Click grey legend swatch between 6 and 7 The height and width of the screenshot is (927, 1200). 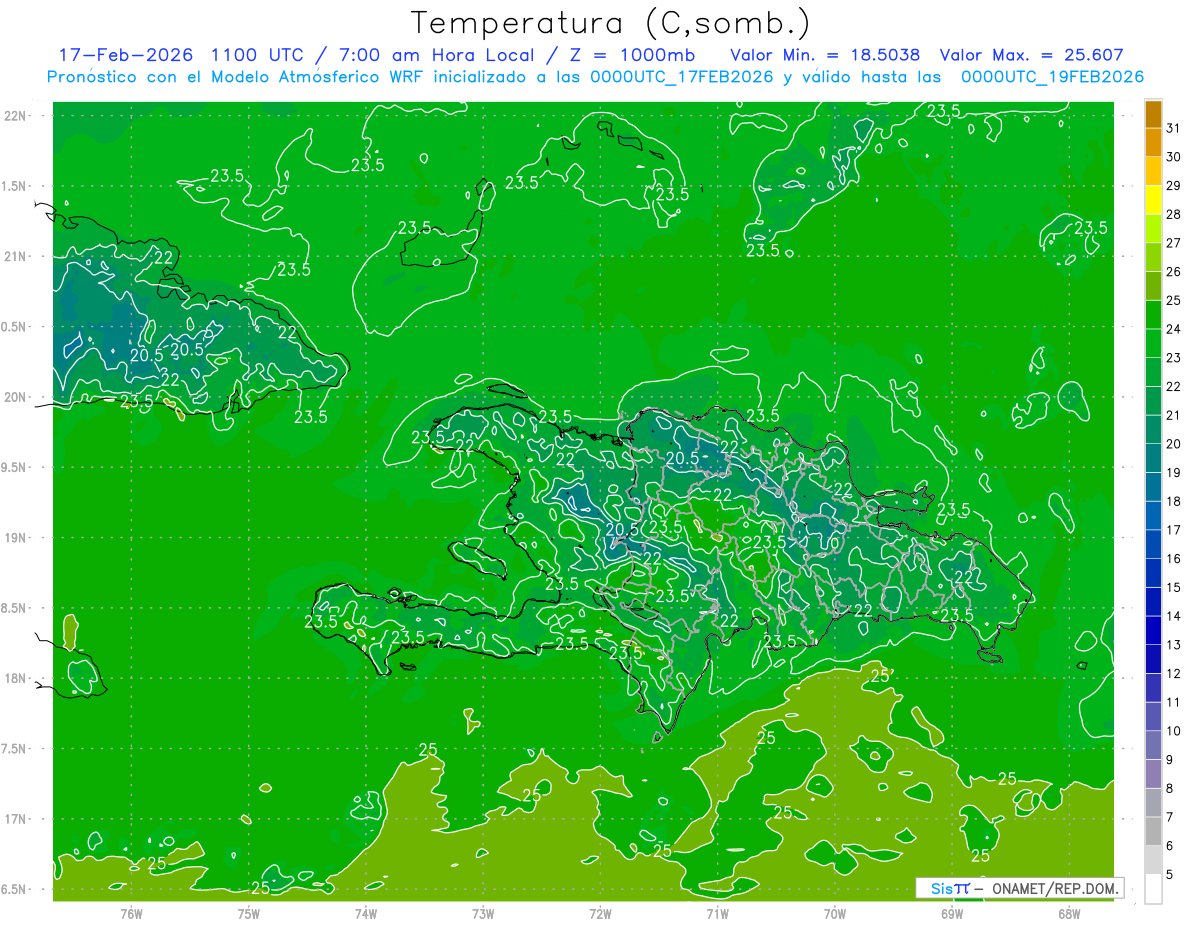click(1153, 832)
